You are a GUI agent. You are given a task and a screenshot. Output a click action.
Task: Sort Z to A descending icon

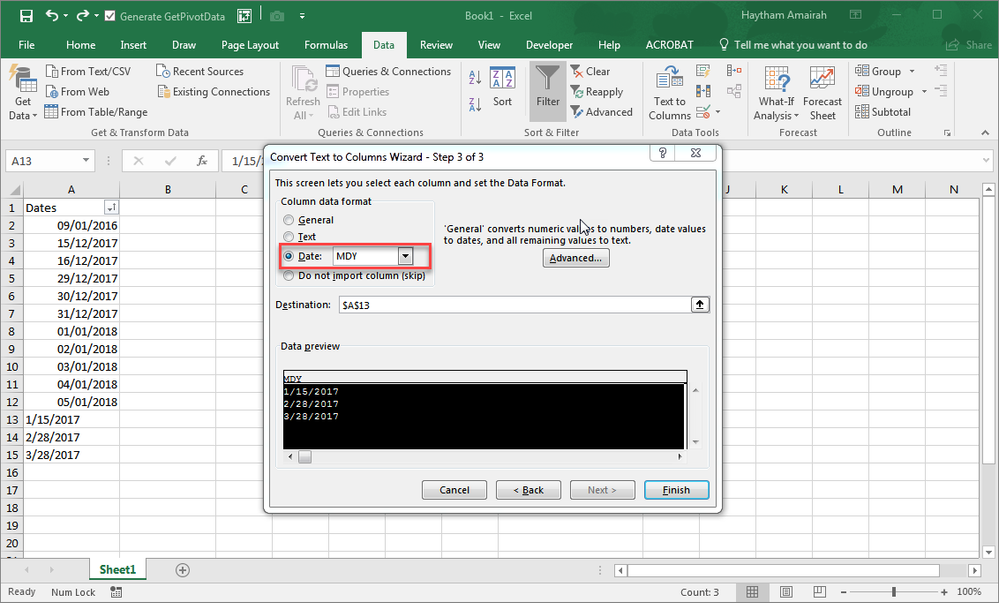tap(475, 105)
